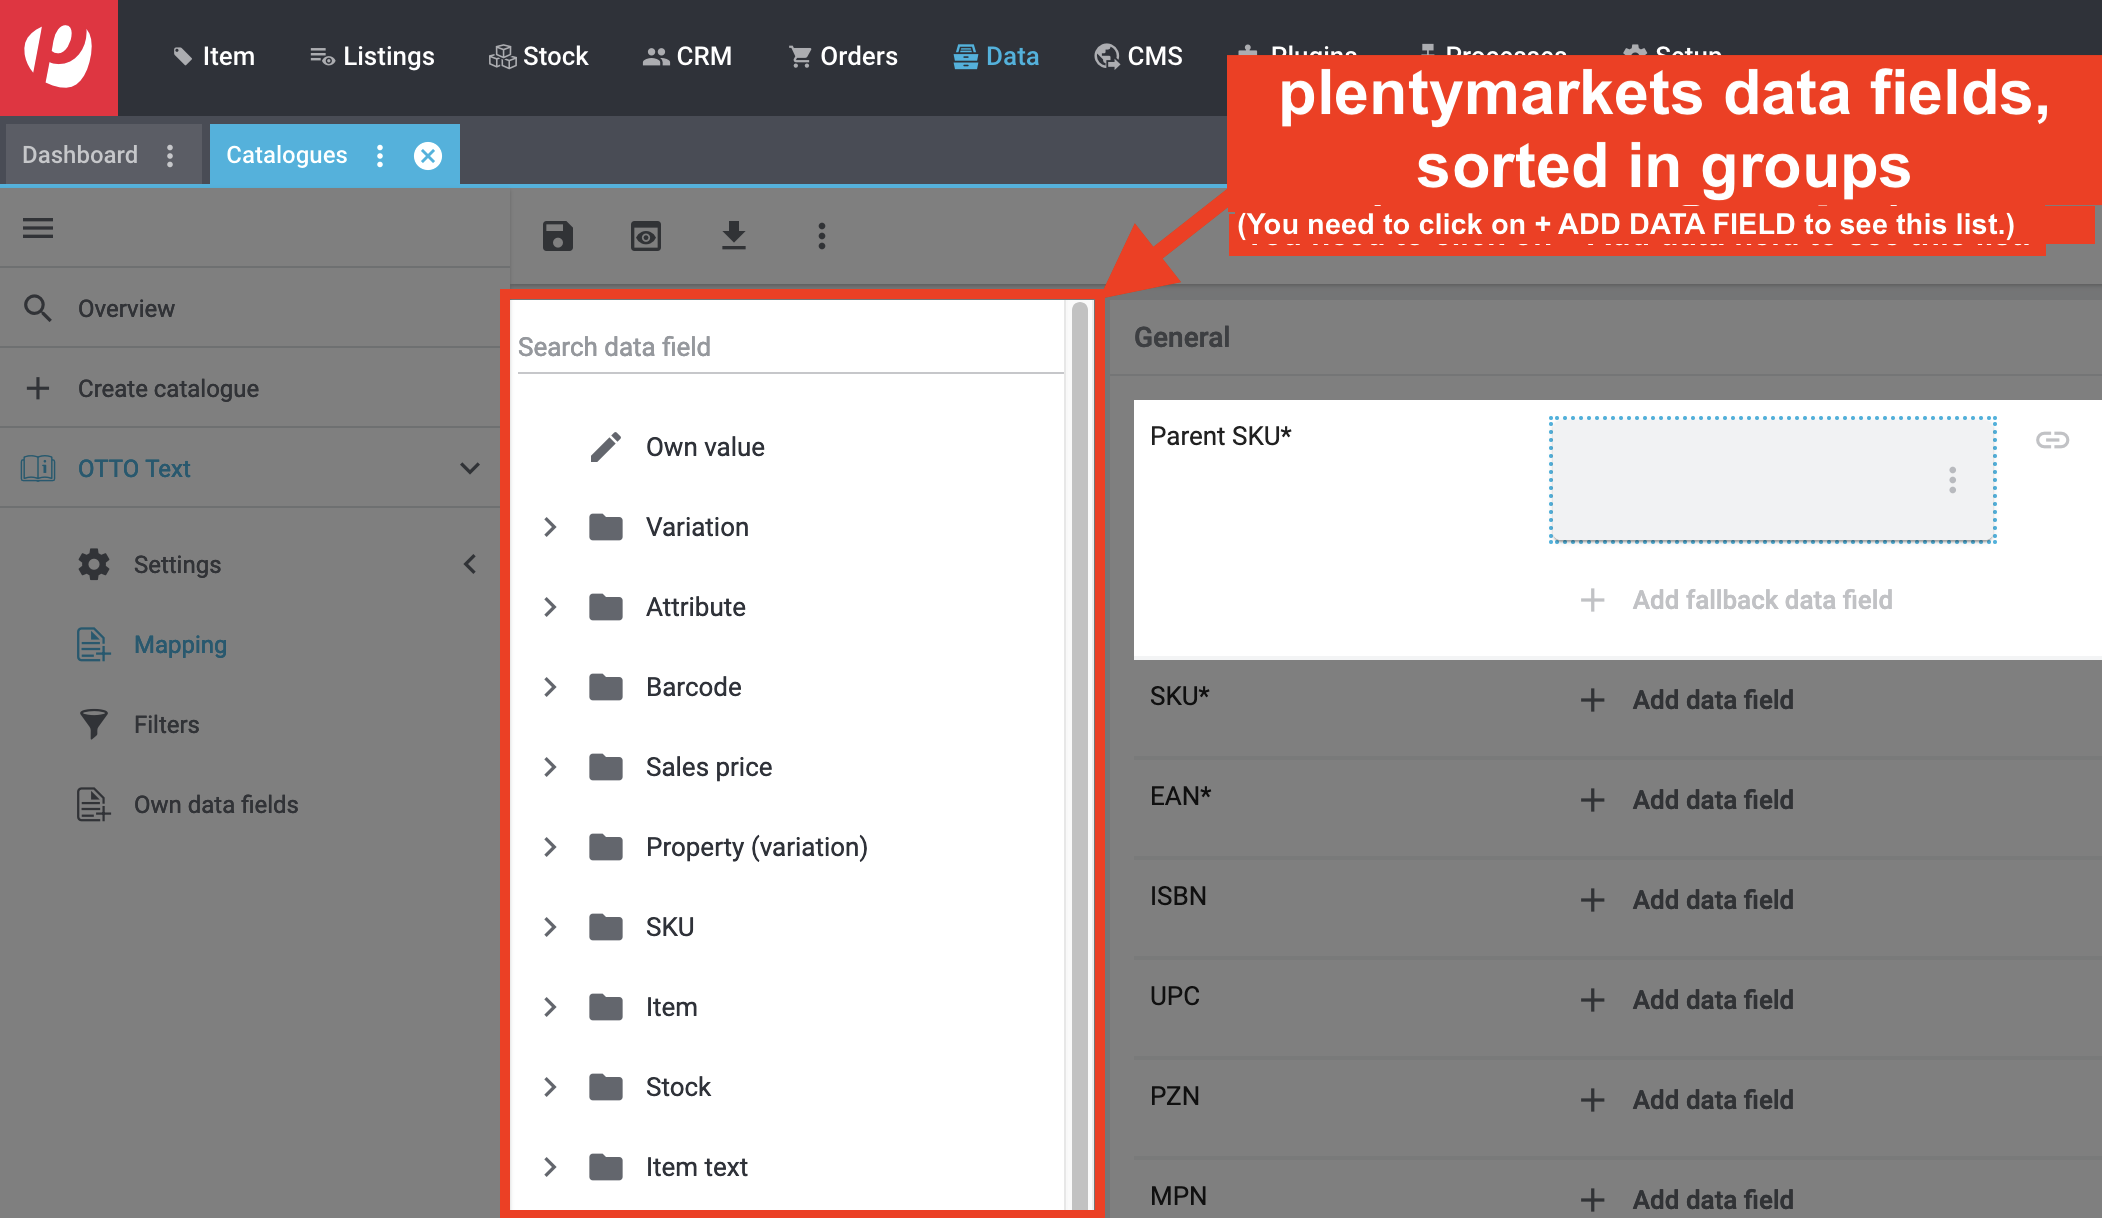Open three-dot menu in Parent SKU field
This screenshot has width=2102, height=1218.
1952,480
